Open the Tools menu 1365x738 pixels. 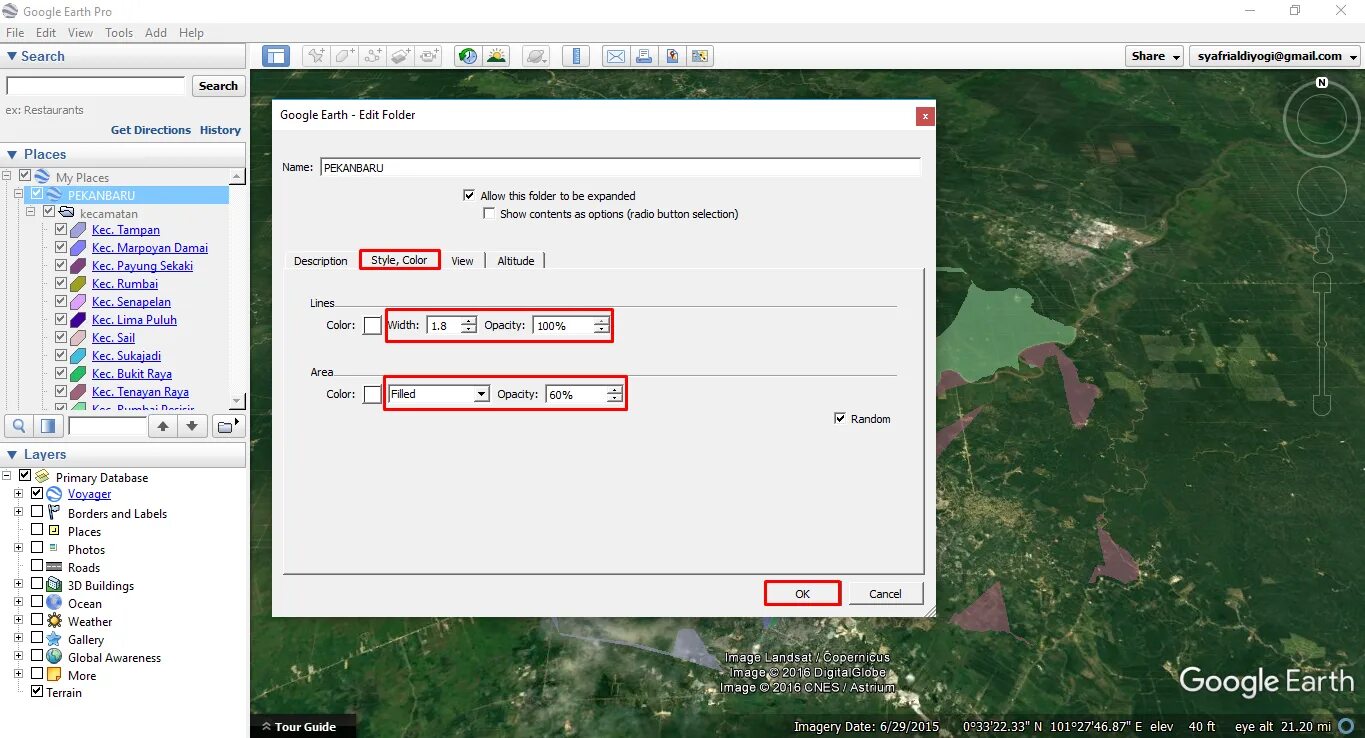tap(119, 33)
